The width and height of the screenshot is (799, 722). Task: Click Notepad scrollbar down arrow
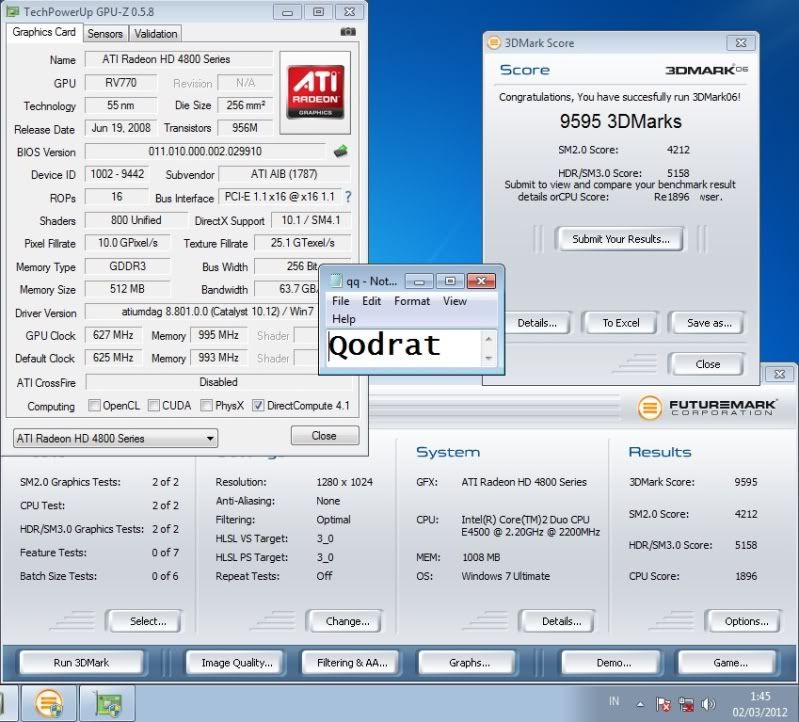point(488,358)
